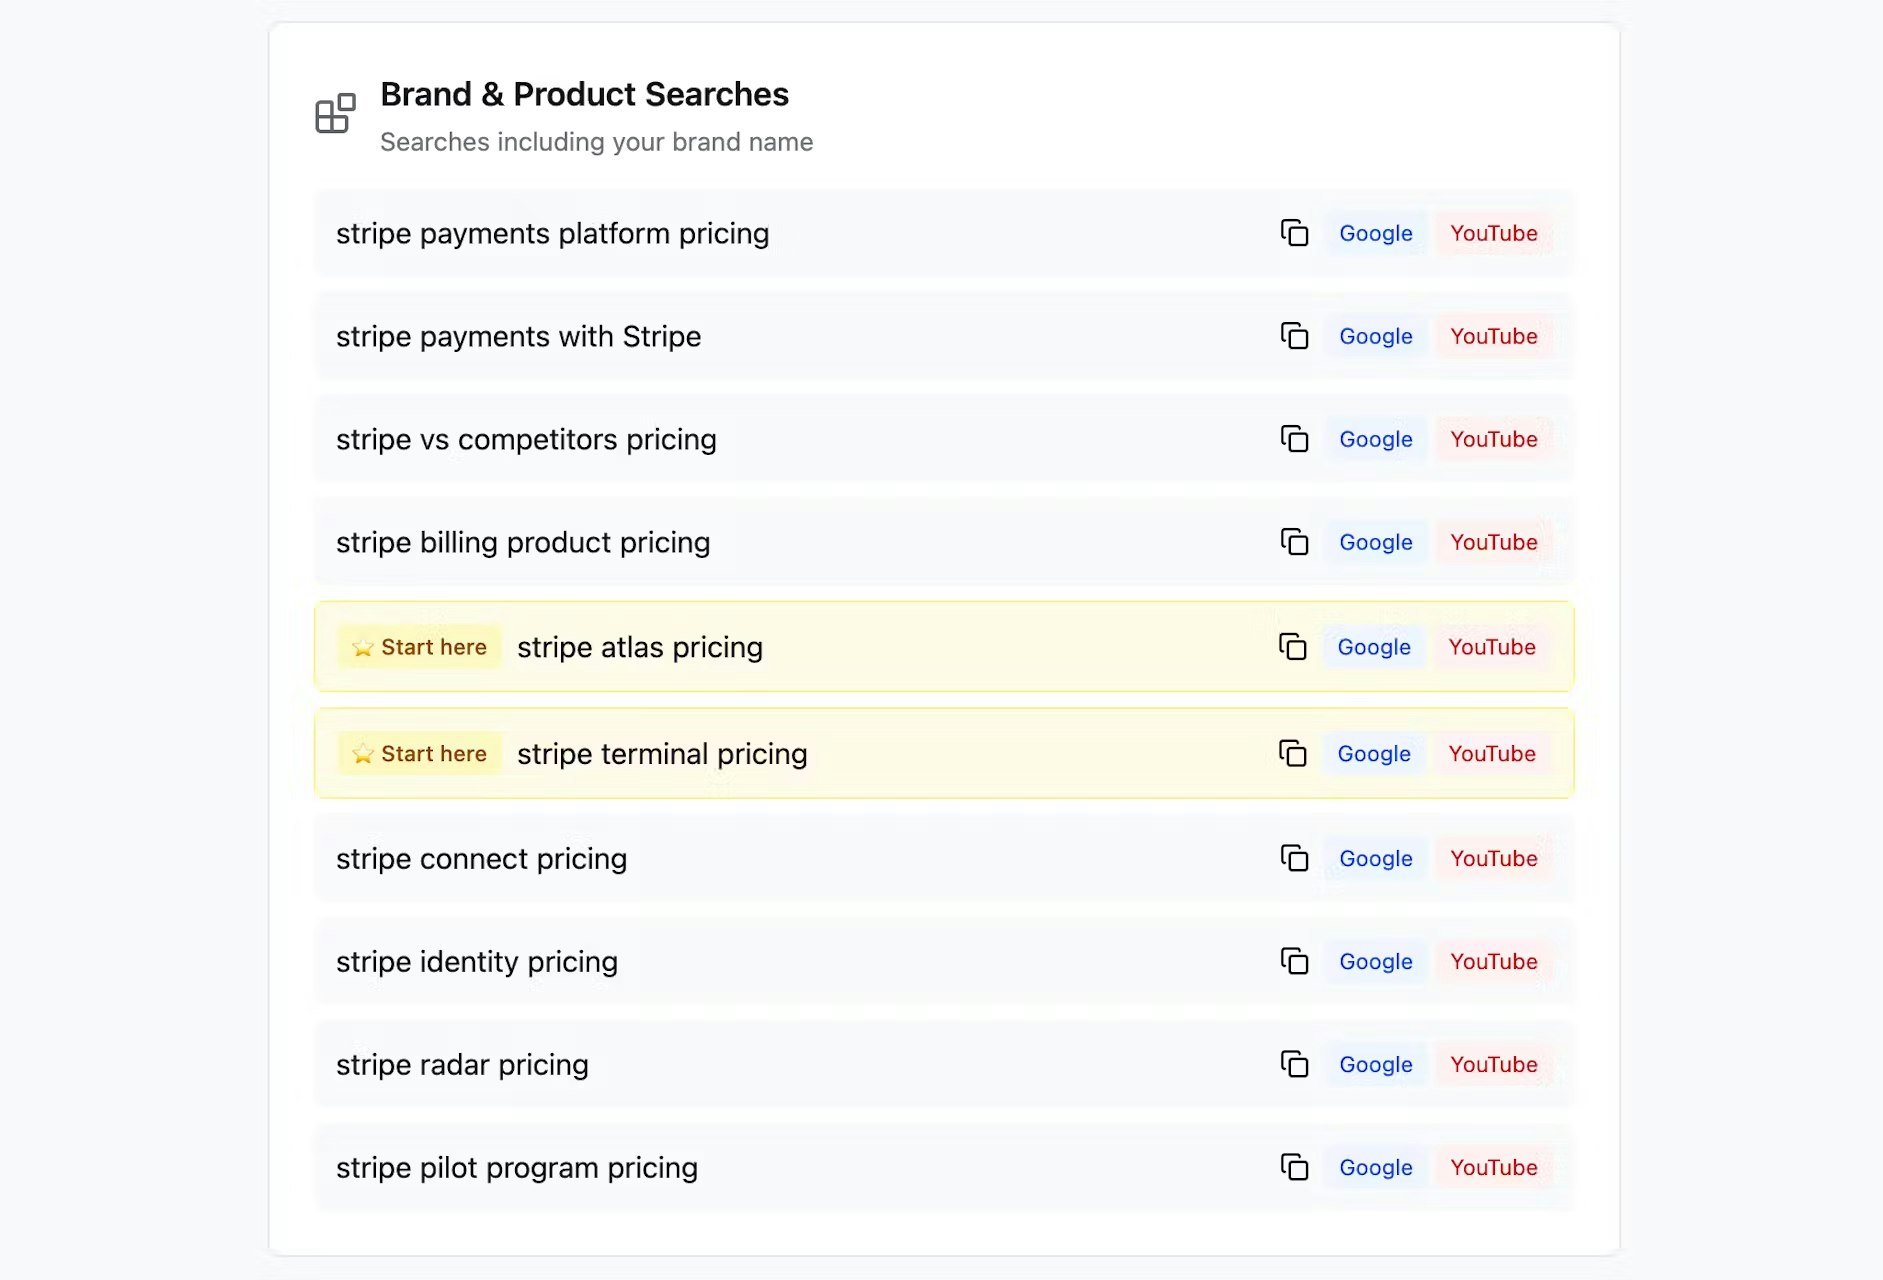The height and width of the screenshot is (1280, 1883).
Task: Open YouTube results for 'stripe radar pricing'
Action: pyautogui.click(x=1493, y=1065)
